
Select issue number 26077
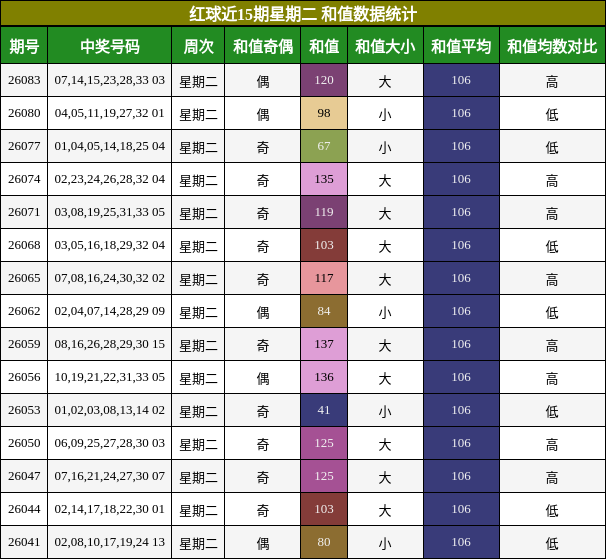pos(24,146)
